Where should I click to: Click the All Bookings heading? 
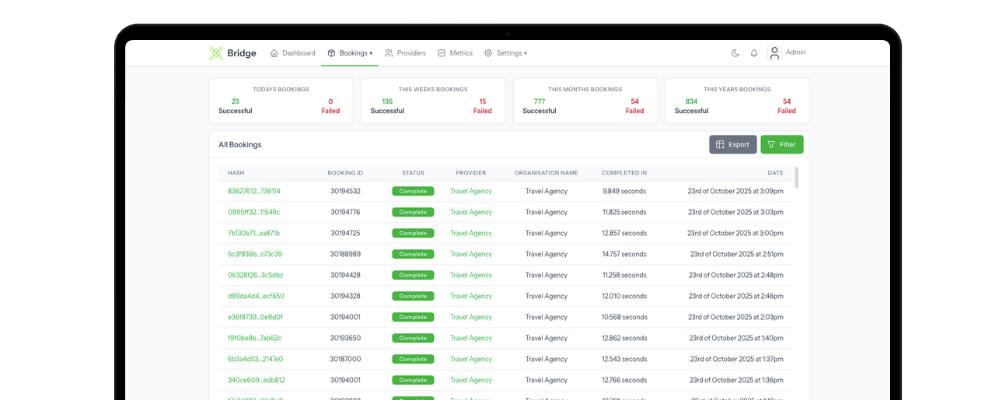click(x=240, y=145)
